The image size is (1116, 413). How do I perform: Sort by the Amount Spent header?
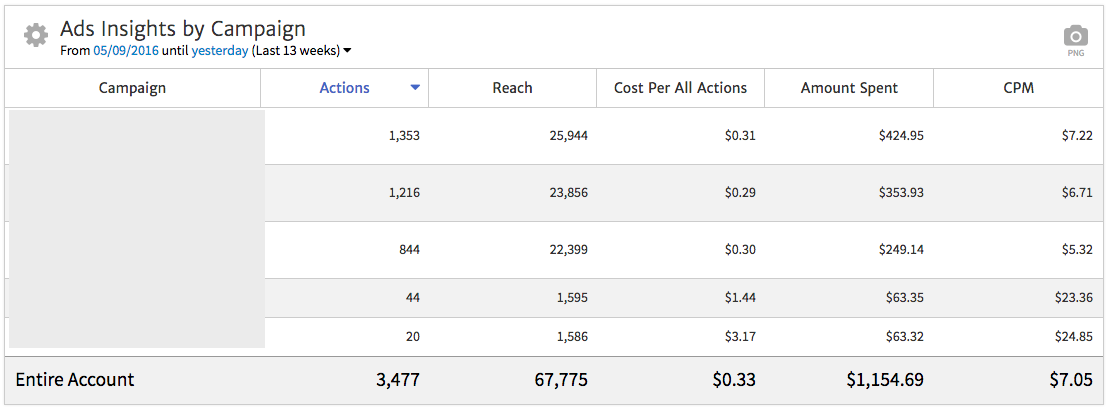coord(849,88)
